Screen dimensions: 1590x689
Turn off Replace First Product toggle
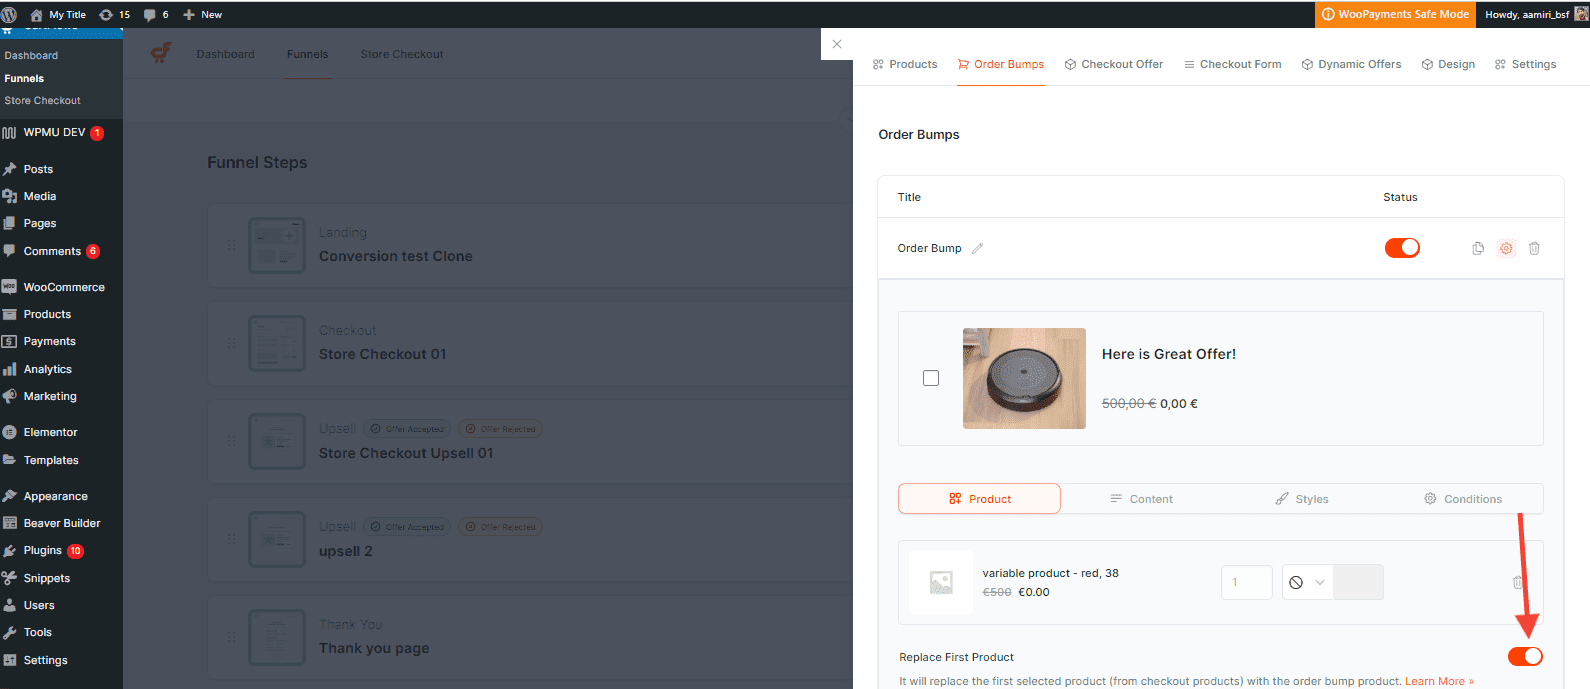(x=1525, y=656)
